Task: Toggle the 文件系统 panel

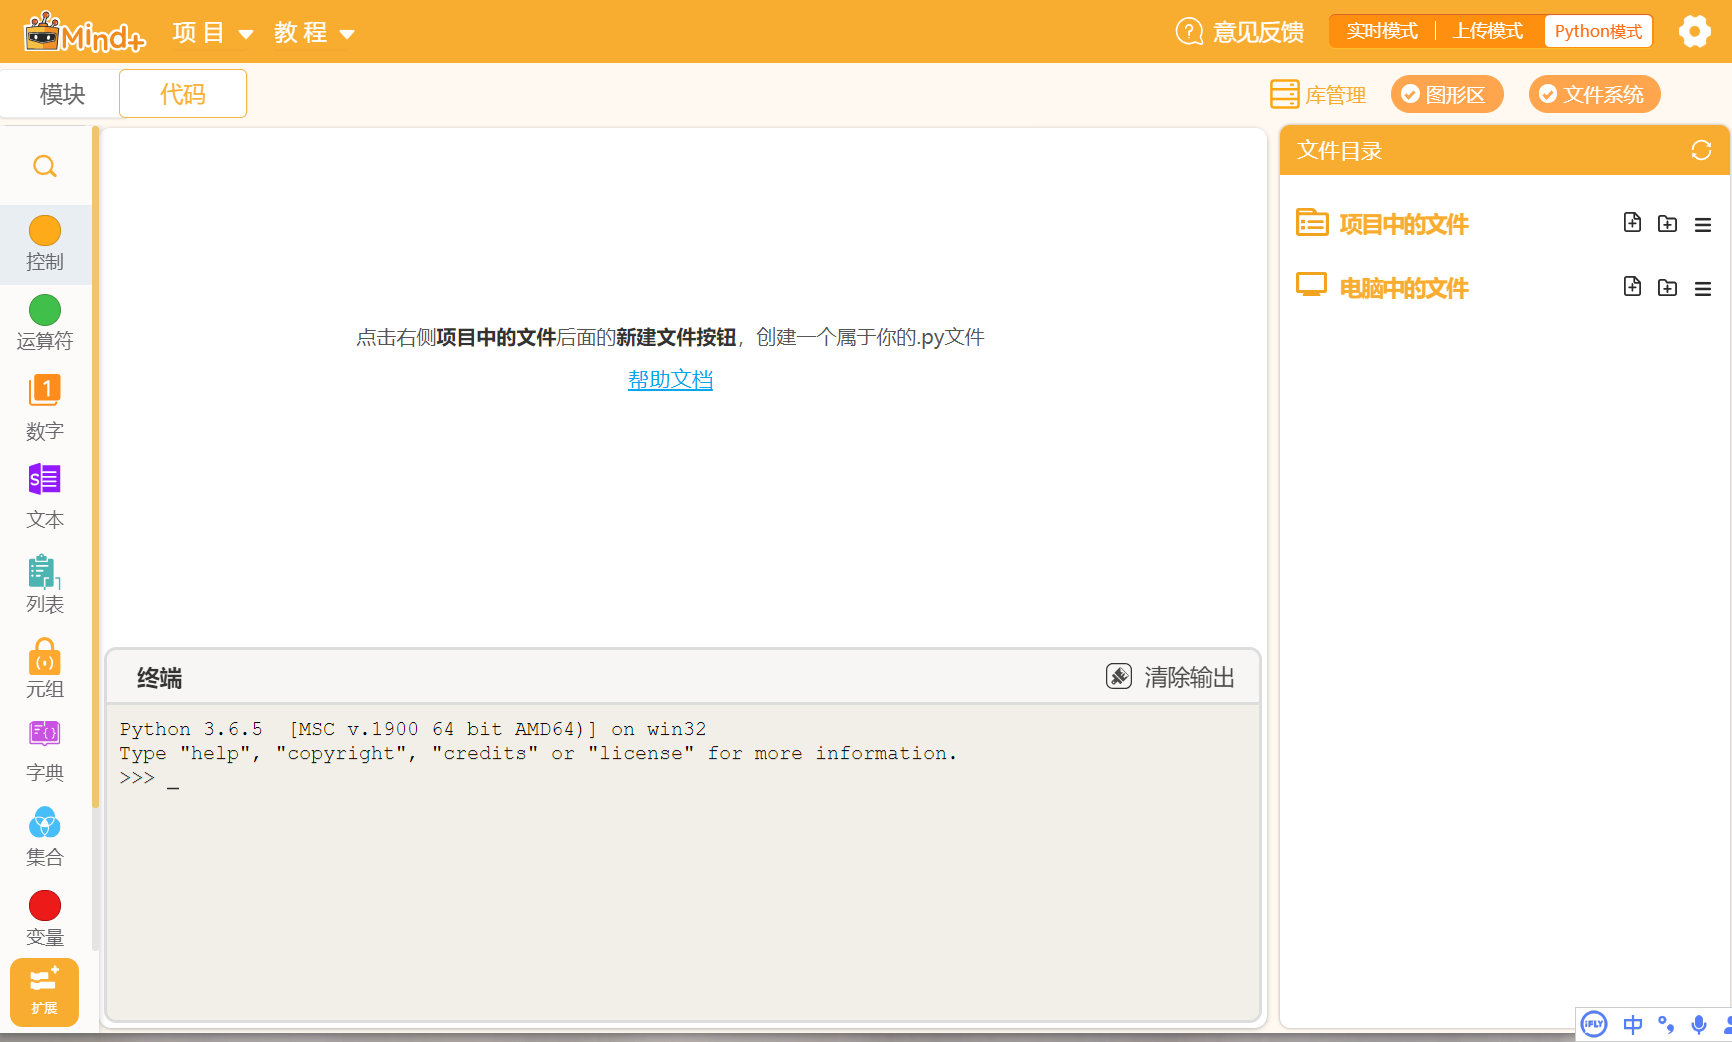Action: [1594, 94]
